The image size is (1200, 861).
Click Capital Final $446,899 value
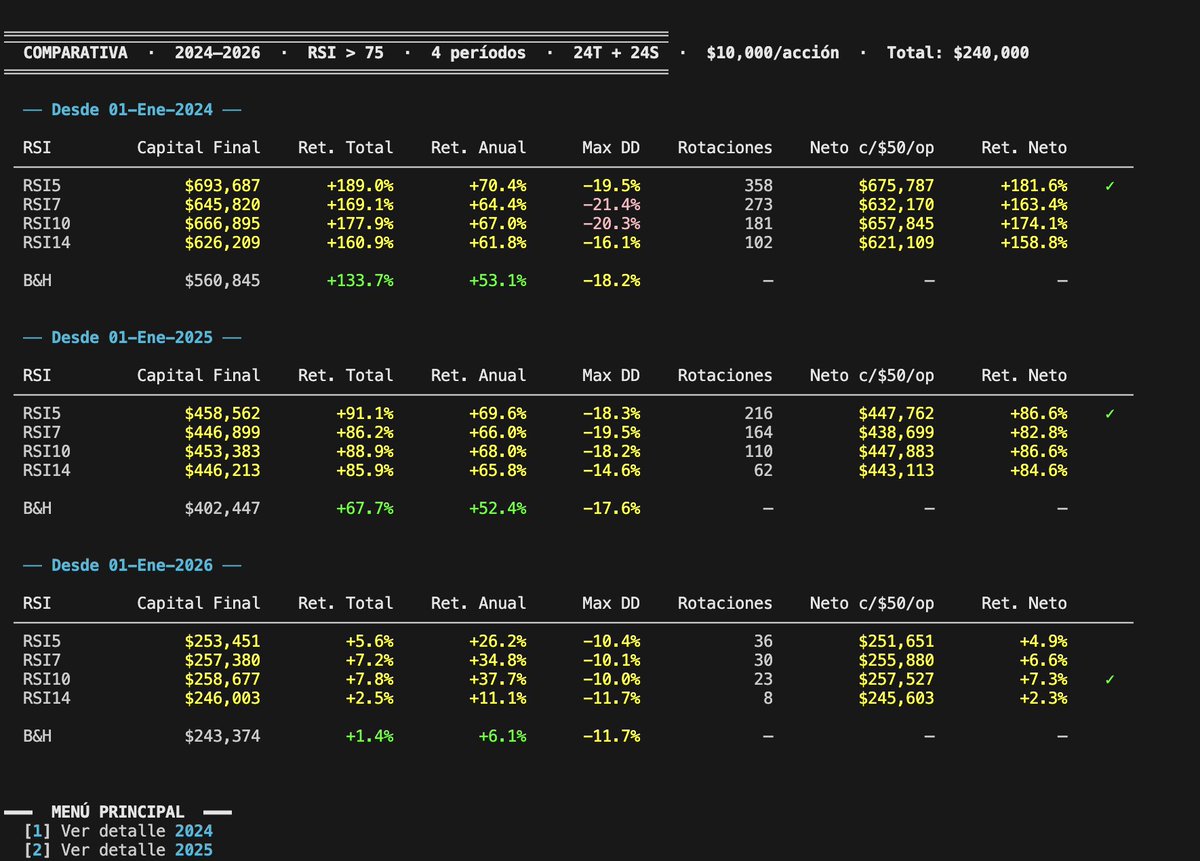pyautogui.click(x=222, y=432)
